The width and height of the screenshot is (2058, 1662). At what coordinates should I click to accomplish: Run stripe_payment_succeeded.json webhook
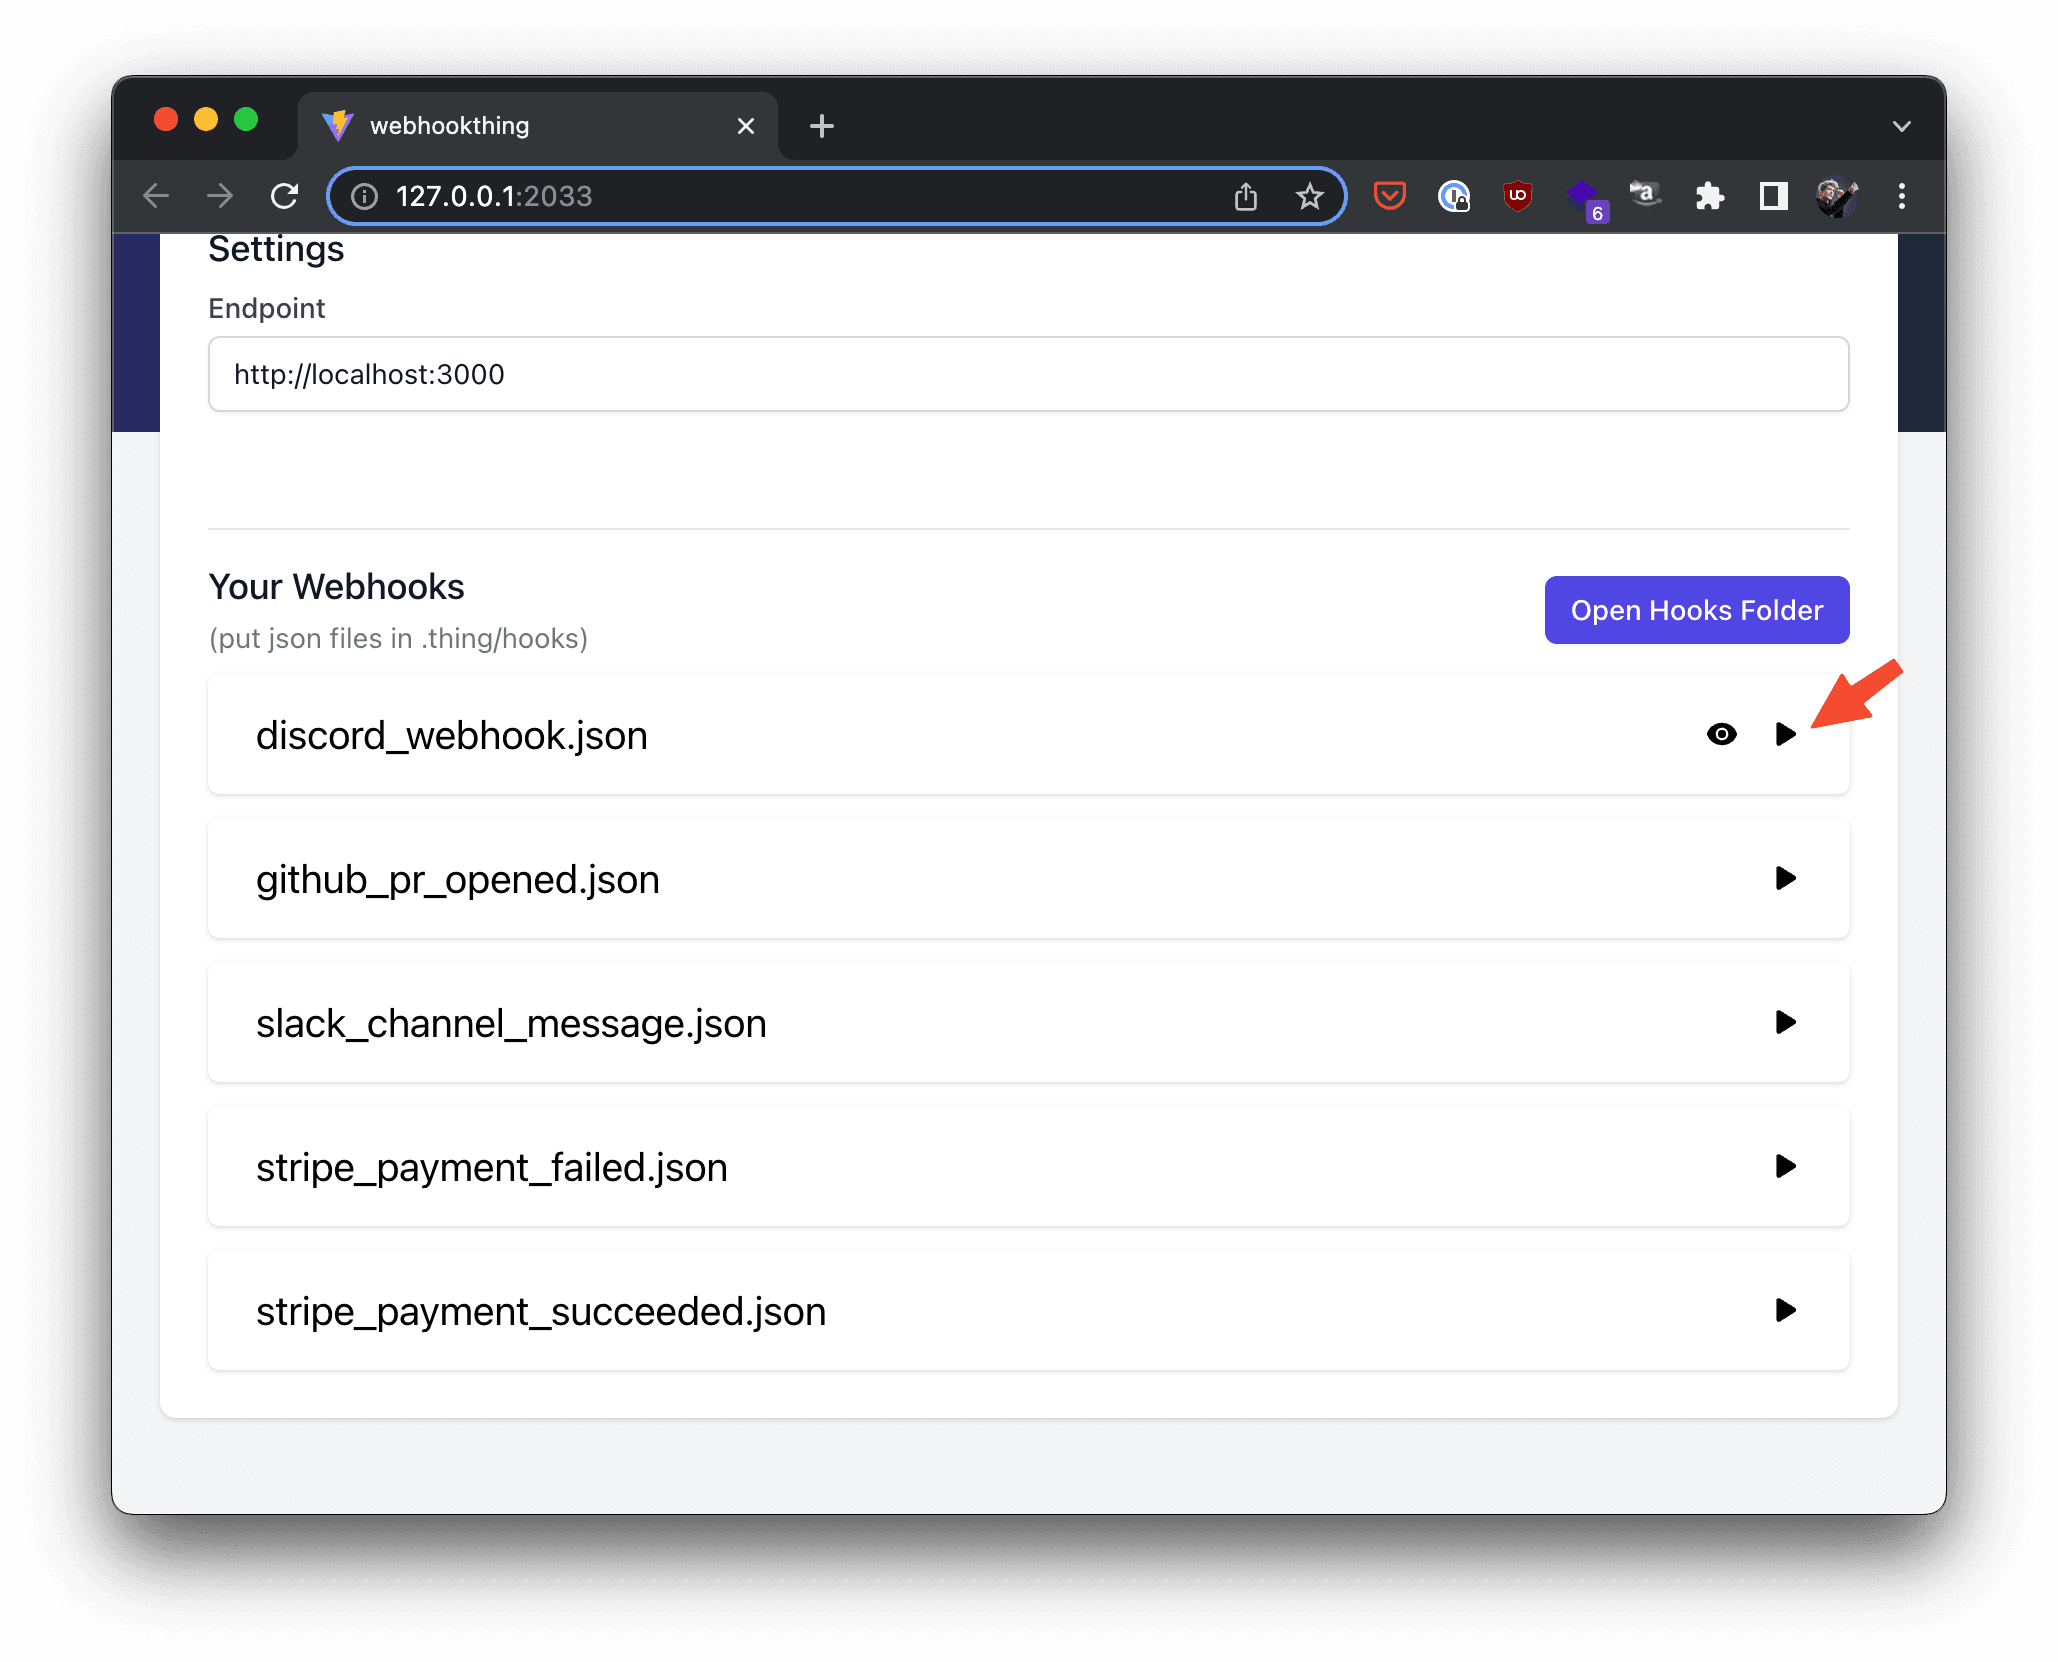[x=1785, y=1310]
